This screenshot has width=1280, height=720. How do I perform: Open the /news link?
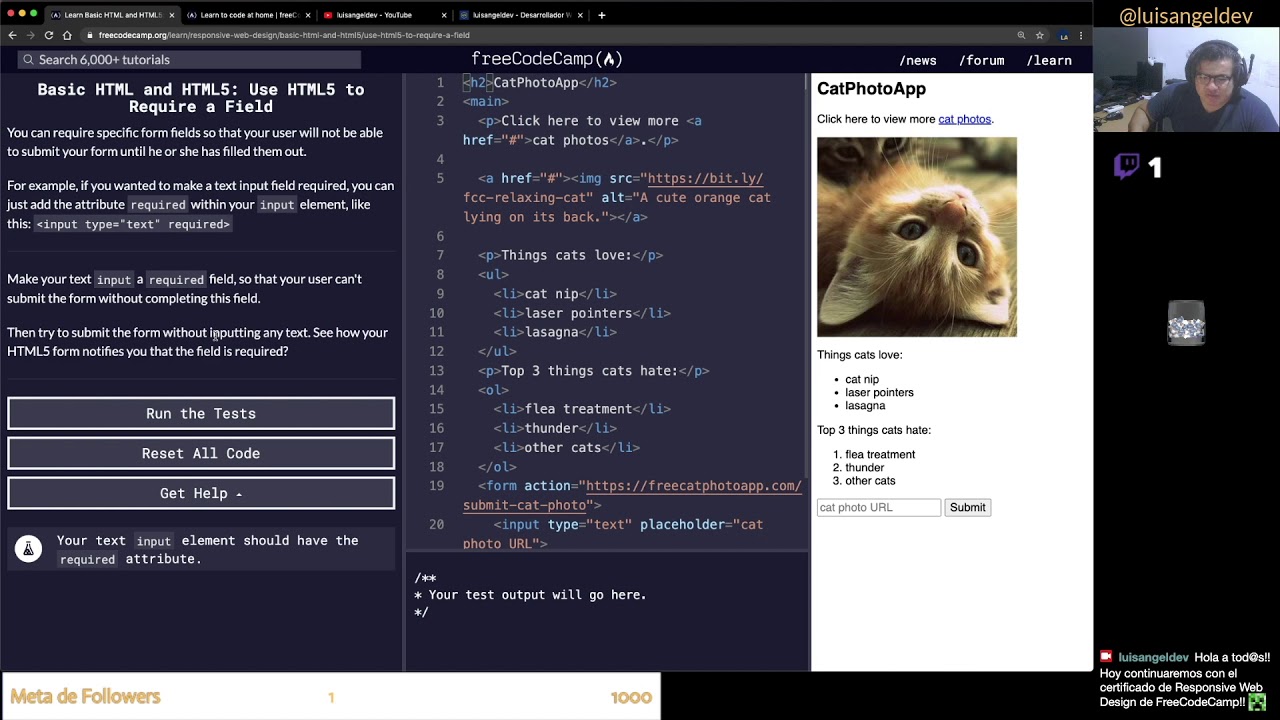point(918,60)
